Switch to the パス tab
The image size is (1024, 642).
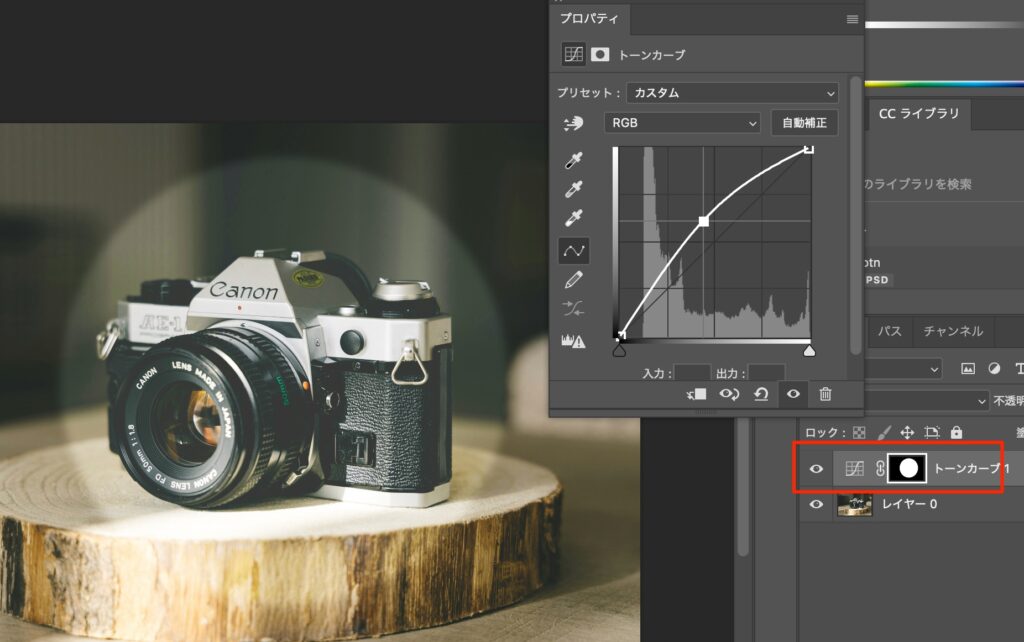click(x=888, y=331)
